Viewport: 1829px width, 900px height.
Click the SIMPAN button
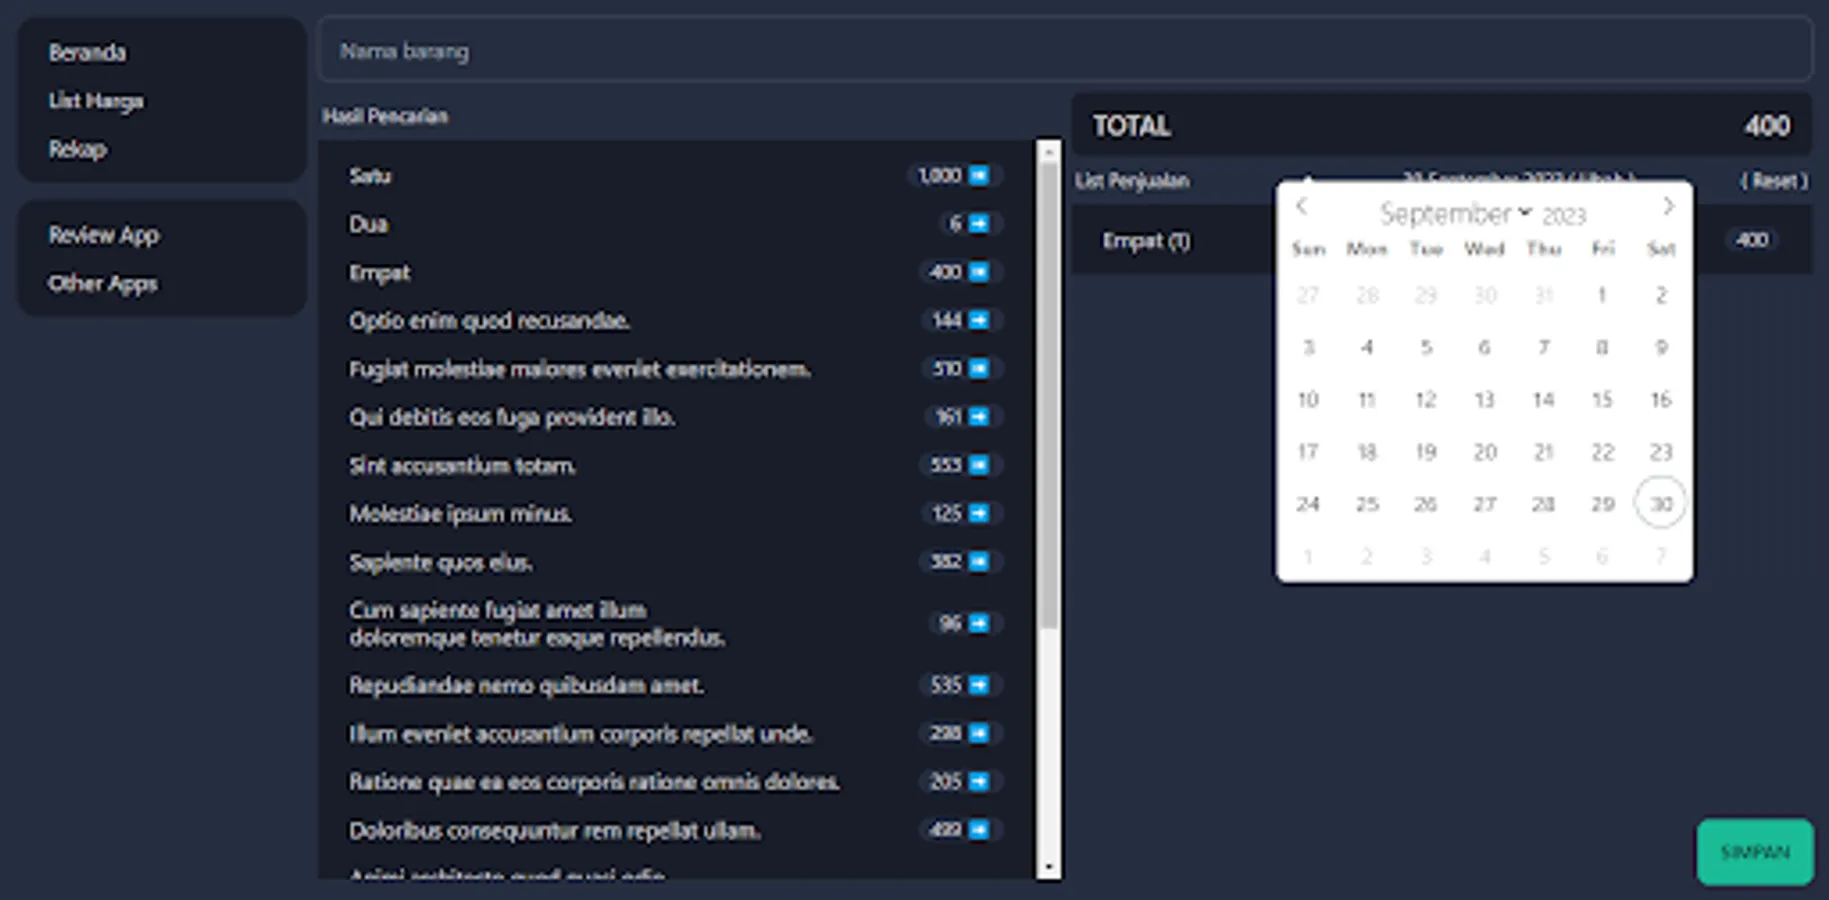pos(1755,852)
